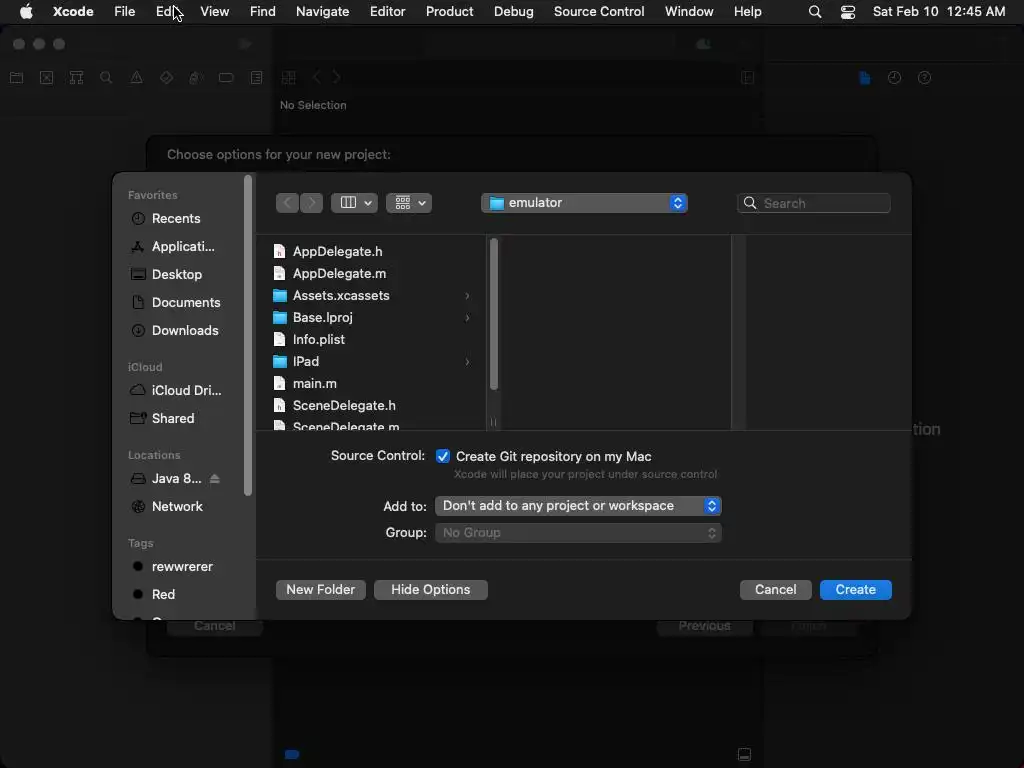Open the Help menu

click(x=747, y=11)
